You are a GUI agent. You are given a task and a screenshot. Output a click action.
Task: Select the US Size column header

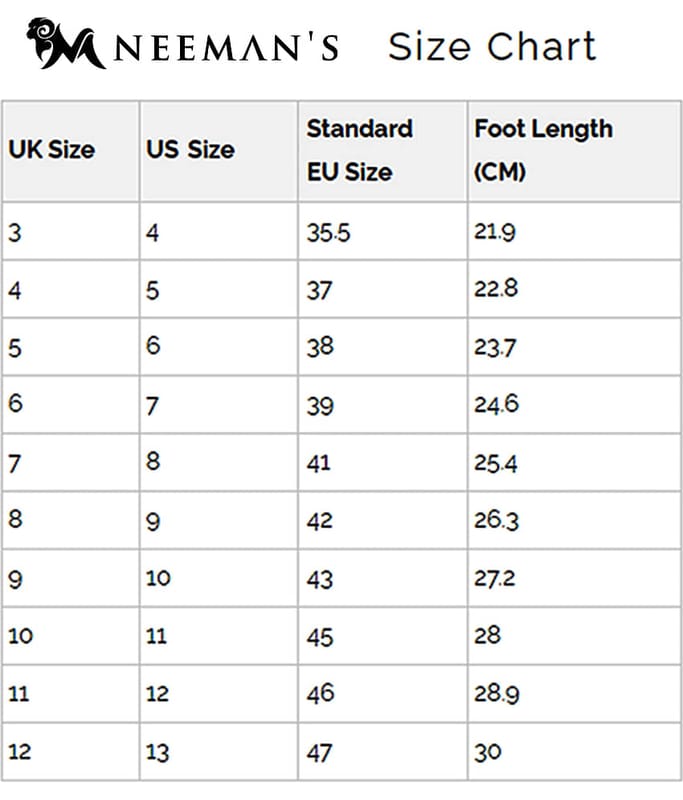(190, 150)
